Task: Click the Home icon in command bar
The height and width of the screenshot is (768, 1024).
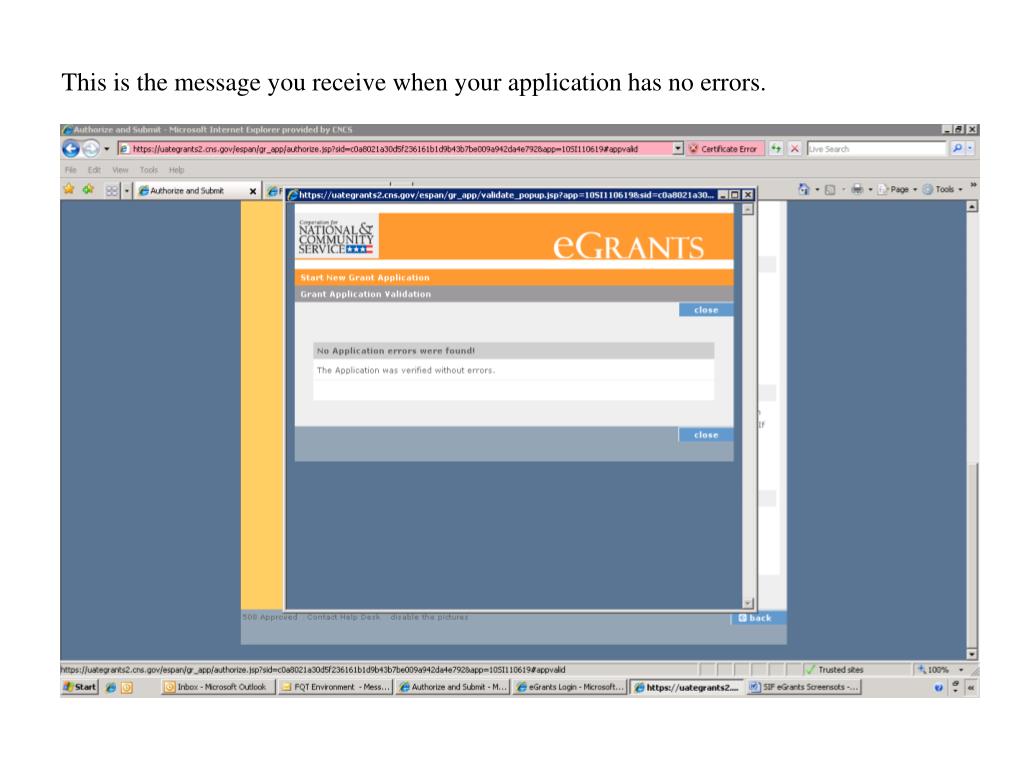Action: pyautogui.click(x=804, y=189)
